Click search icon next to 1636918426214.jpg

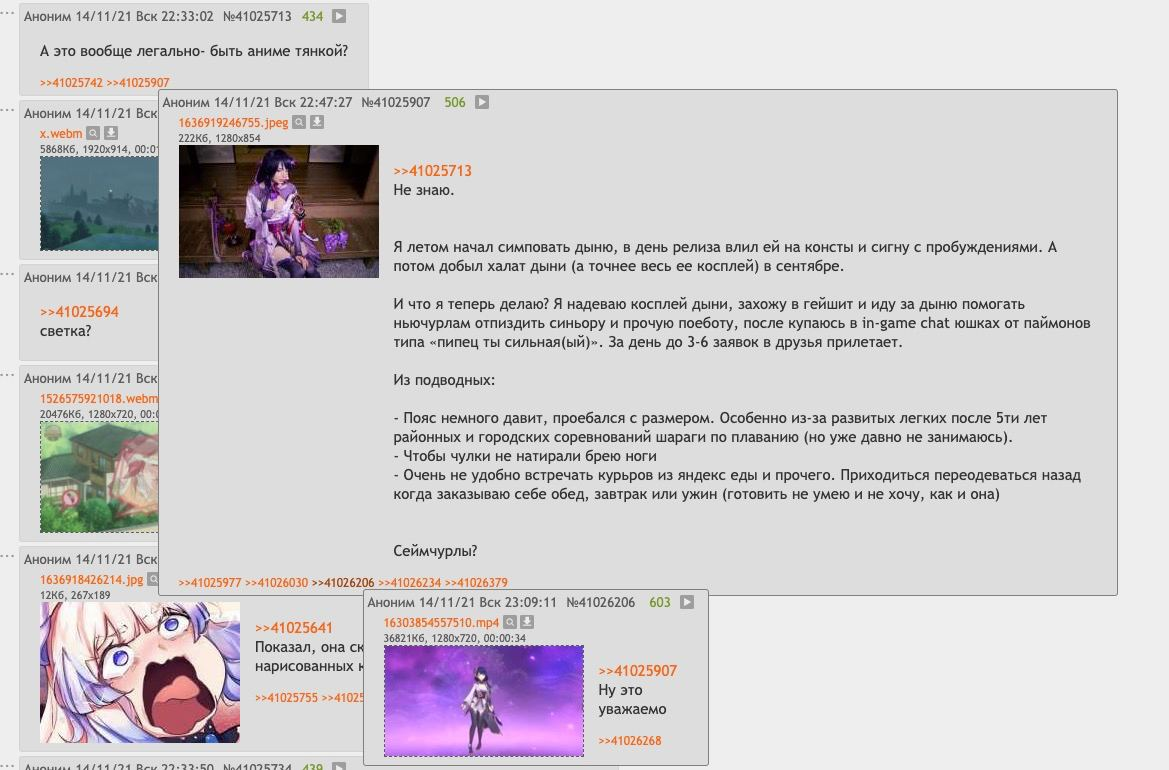pyautogui.click(x=153, y=579)
